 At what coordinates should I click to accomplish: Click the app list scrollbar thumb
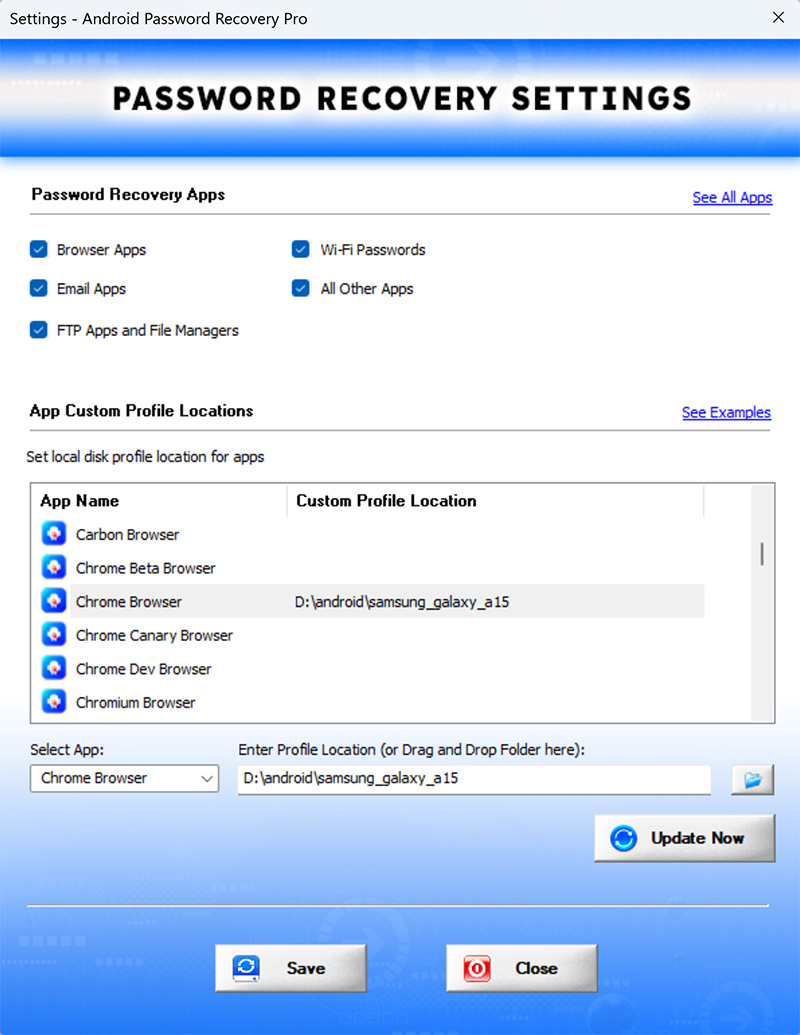click(762, 554)
